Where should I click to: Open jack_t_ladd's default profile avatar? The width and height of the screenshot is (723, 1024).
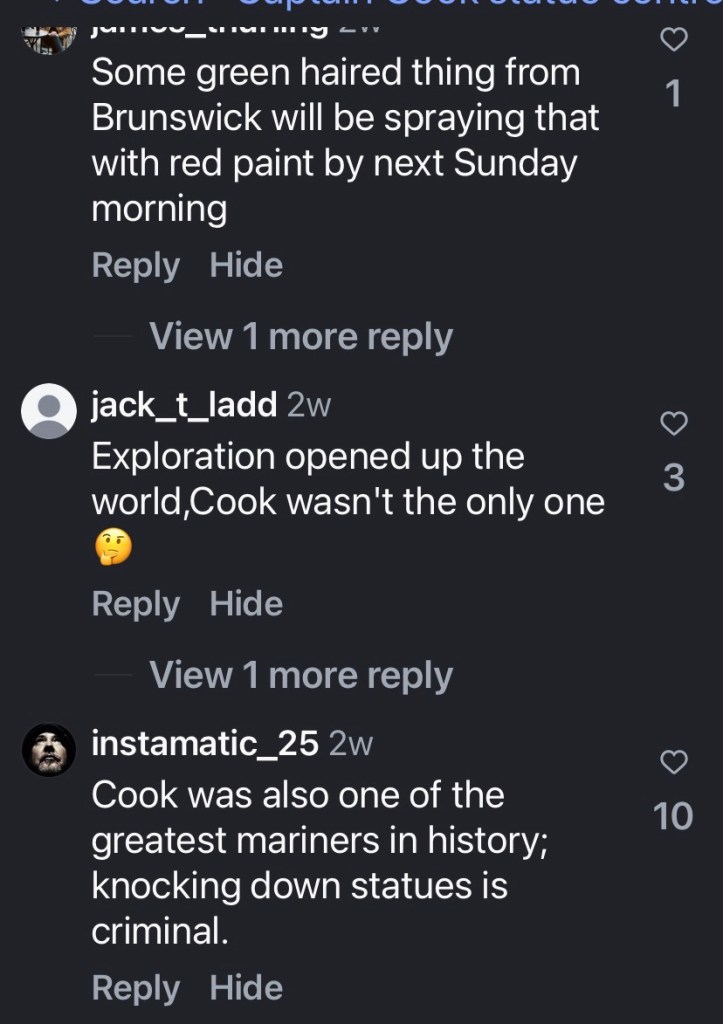[49, 411]
